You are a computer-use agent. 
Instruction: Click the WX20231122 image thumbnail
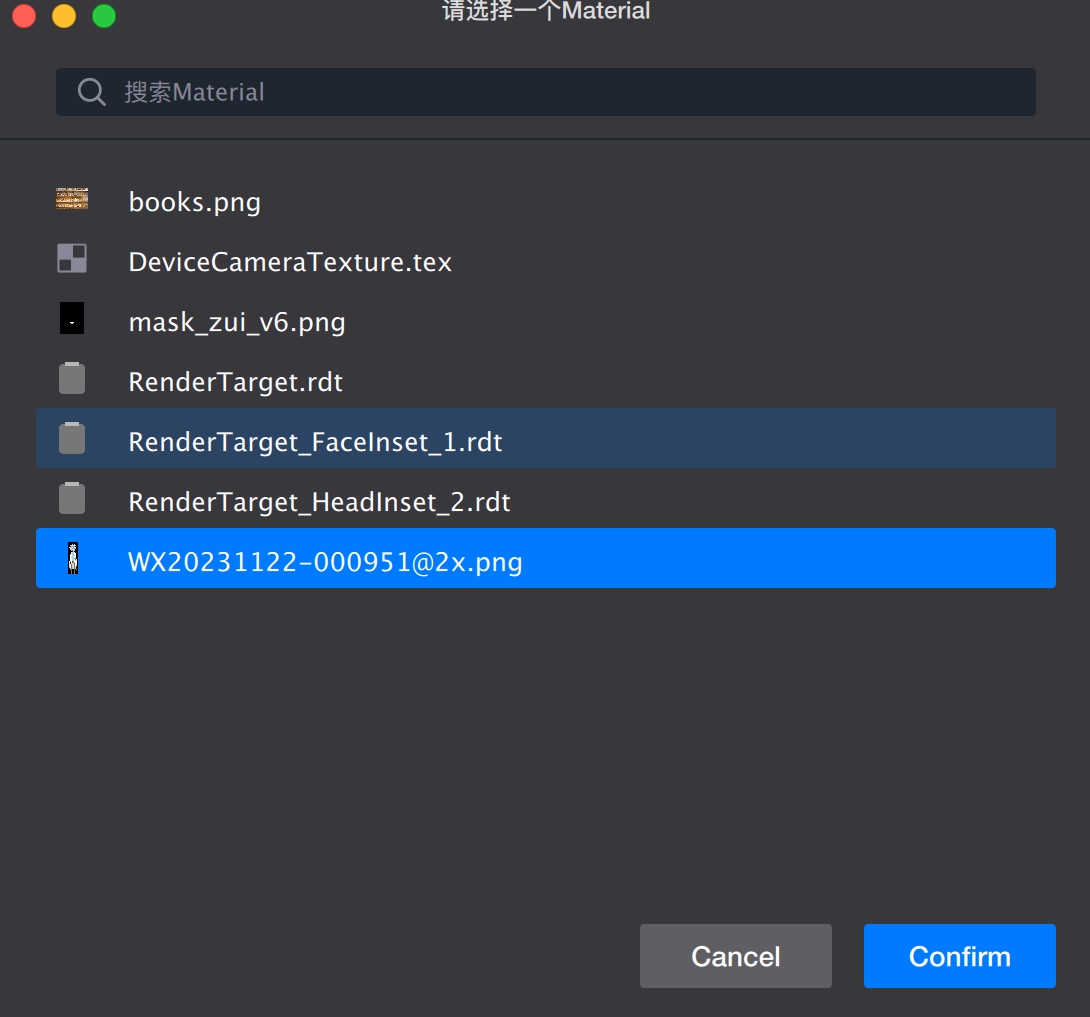click(x=72, y=559)
